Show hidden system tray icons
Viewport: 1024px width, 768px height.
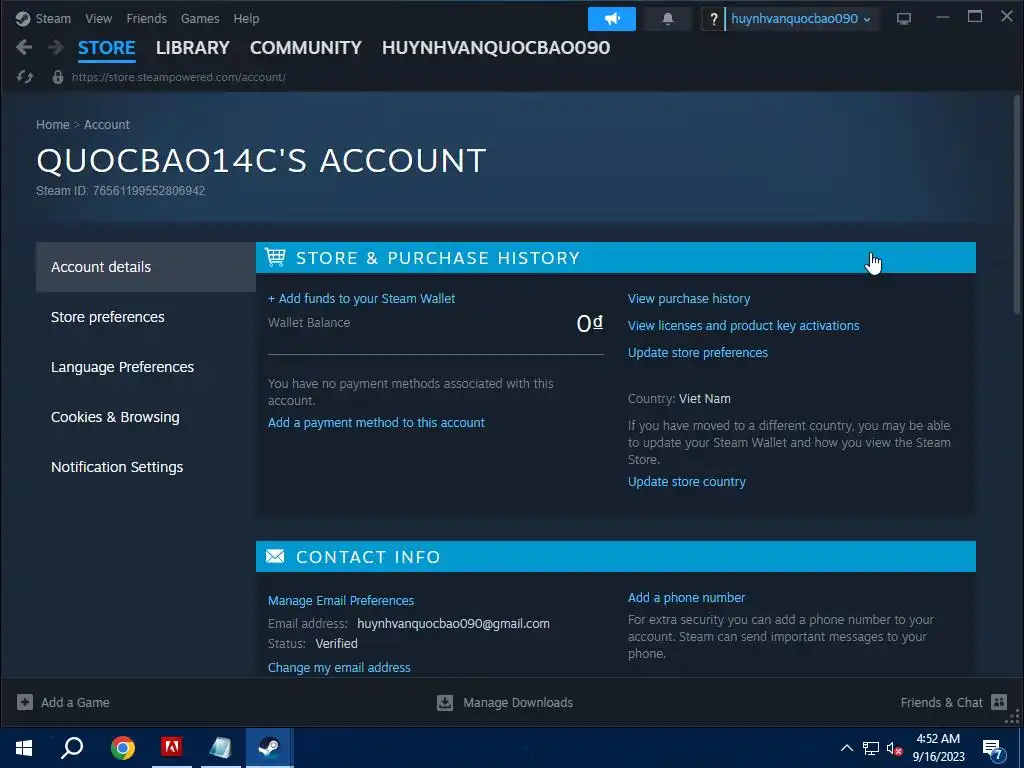point(846,748)
